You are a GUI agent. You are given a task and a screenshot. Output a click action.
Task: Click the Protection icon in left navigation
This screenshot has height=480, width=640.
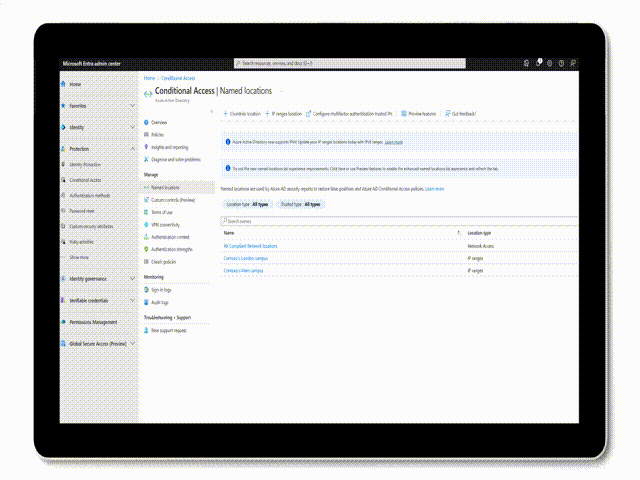(x=63, y=149)
